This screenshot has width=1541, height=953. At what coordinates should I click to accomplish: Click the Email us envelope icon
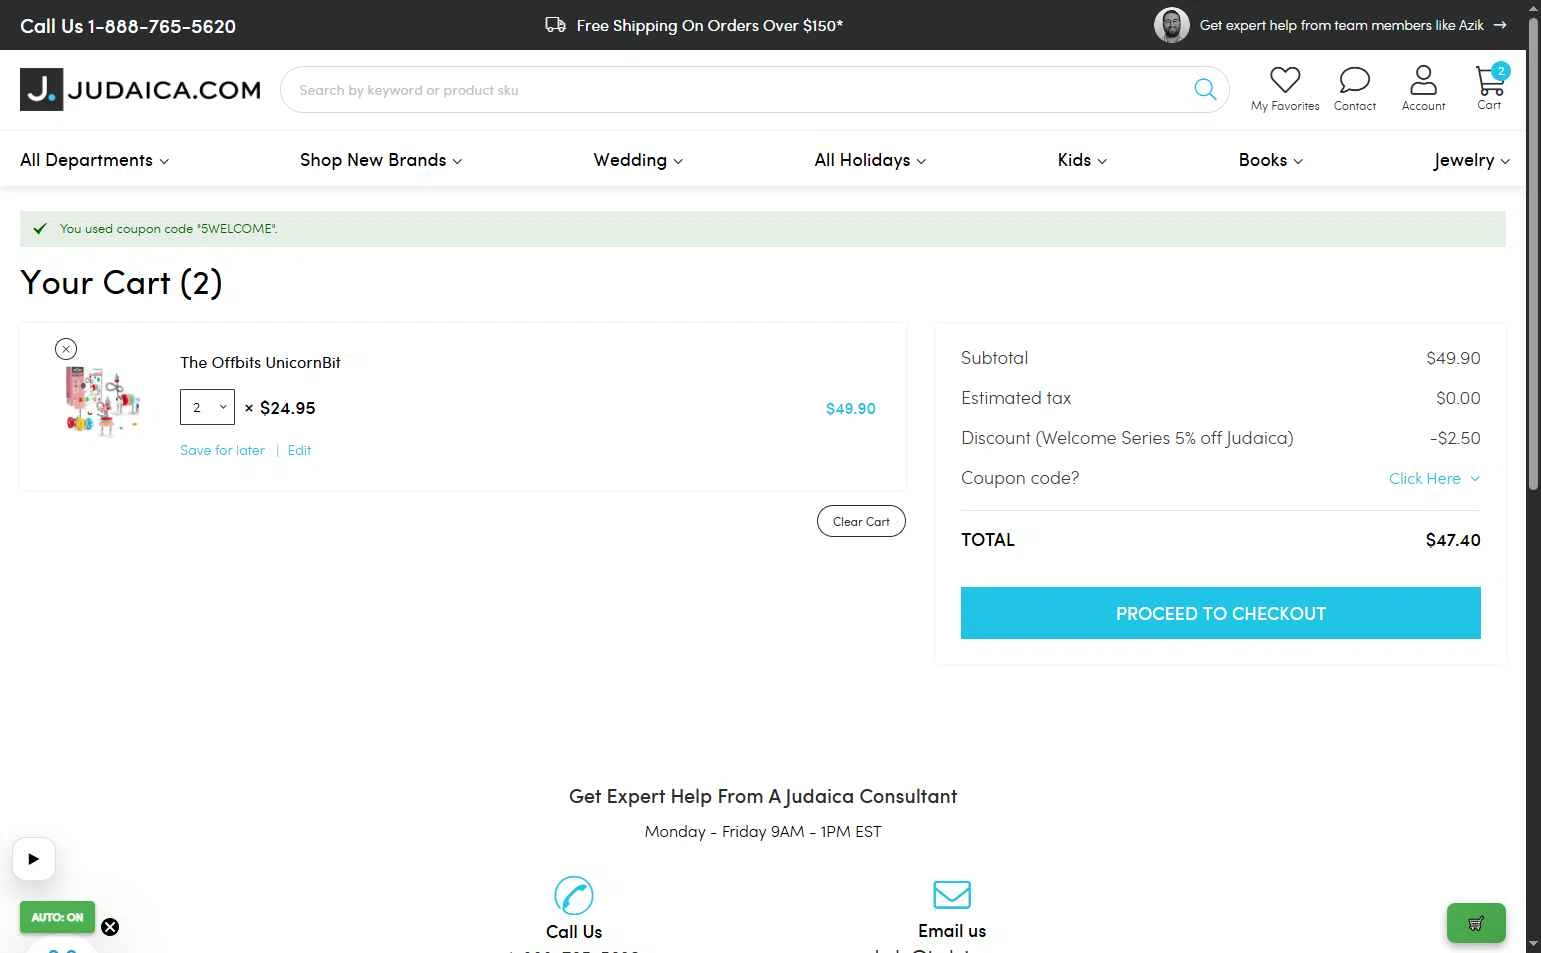(952, 894)
